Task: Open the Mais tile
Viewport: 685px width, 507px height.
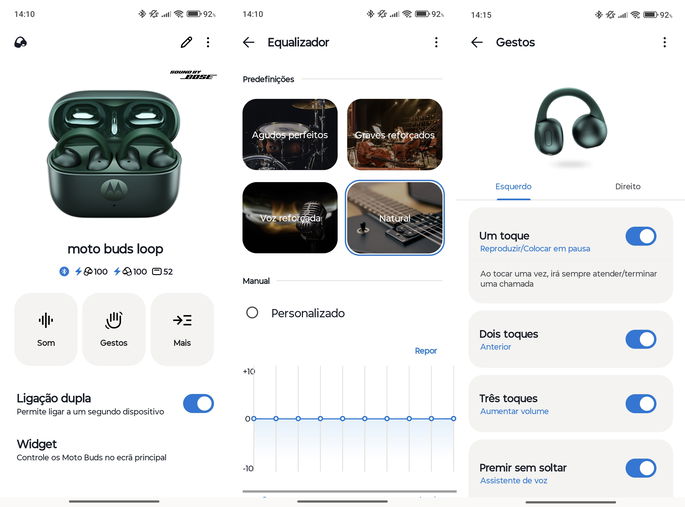Action: coord(182,329)
